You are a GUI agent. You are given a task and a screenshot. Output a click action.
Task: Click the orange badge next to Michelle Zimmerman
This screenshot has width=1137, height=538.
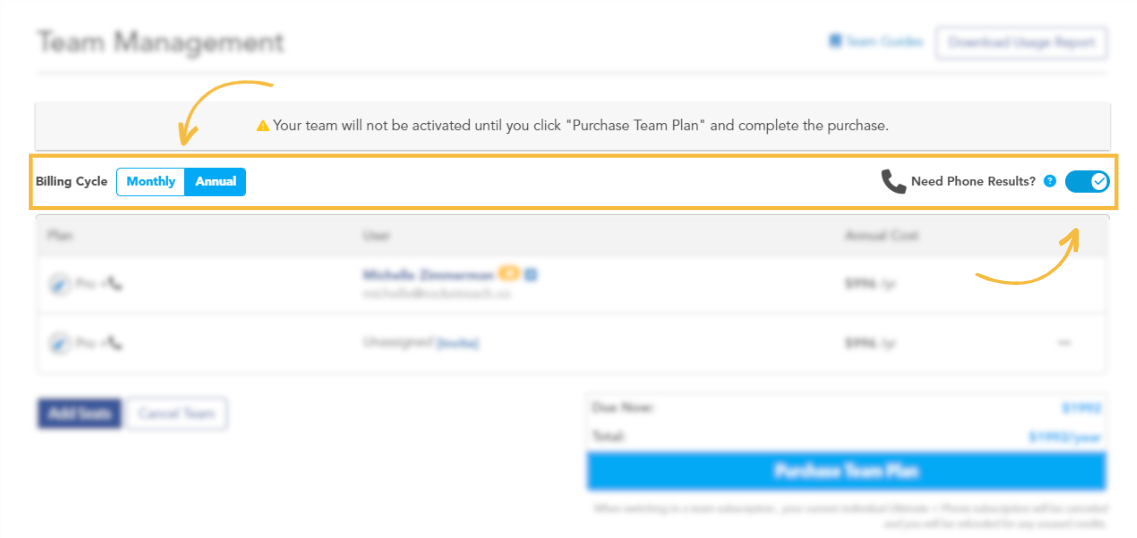click(x=510, y=274)
